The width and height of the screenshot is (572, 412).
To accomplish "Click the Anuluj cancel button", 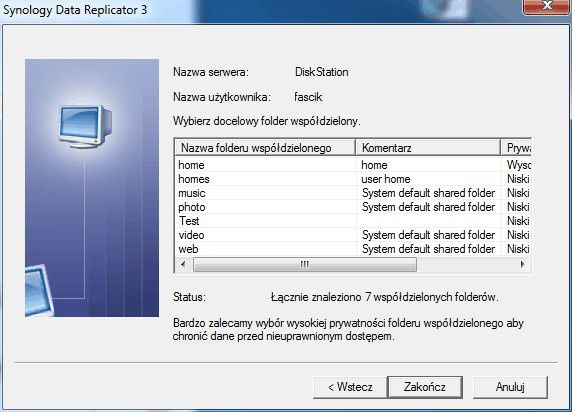I will click(x=510, y=387).
